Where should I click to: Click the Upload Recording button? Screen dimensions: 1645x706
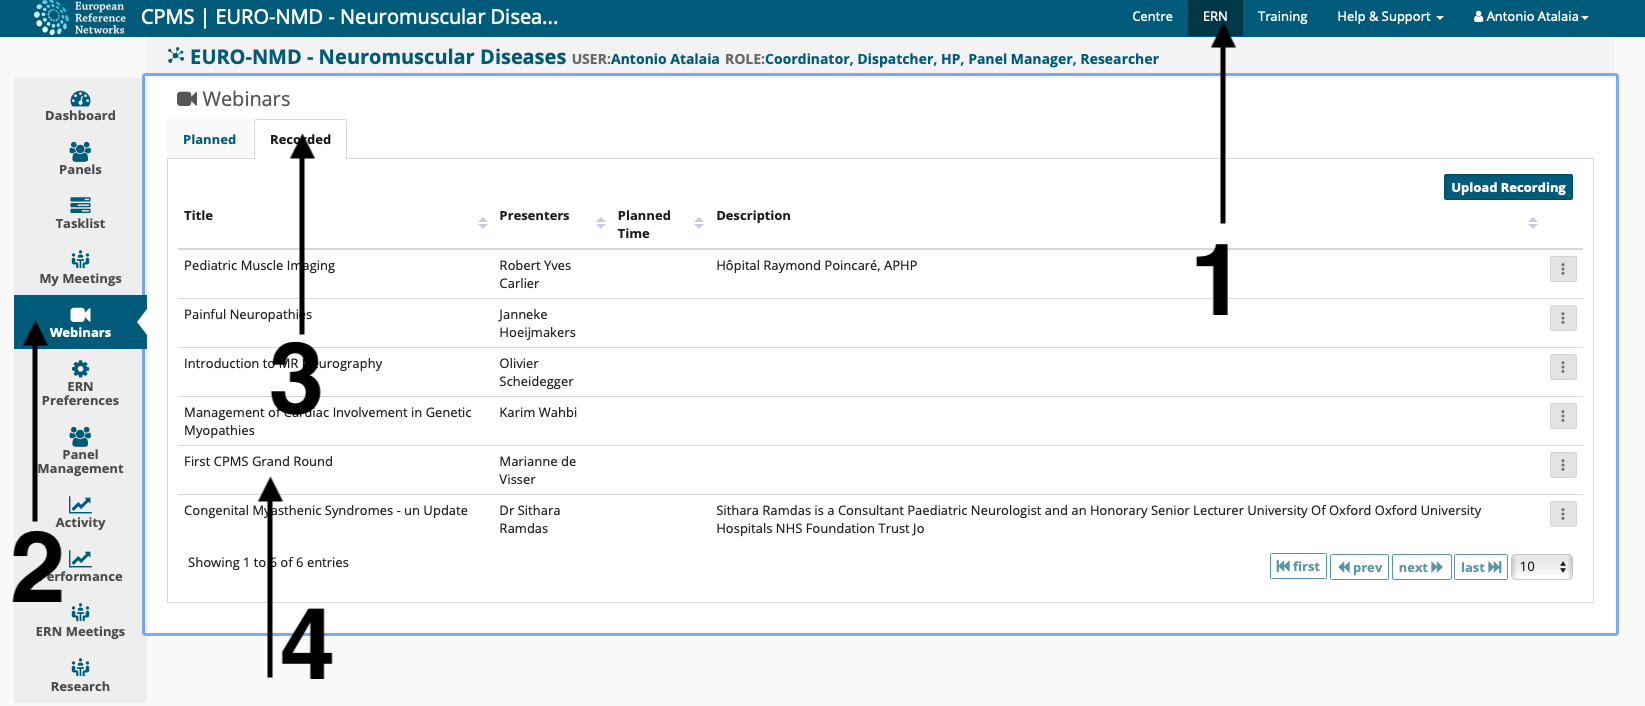point(1507,187)
